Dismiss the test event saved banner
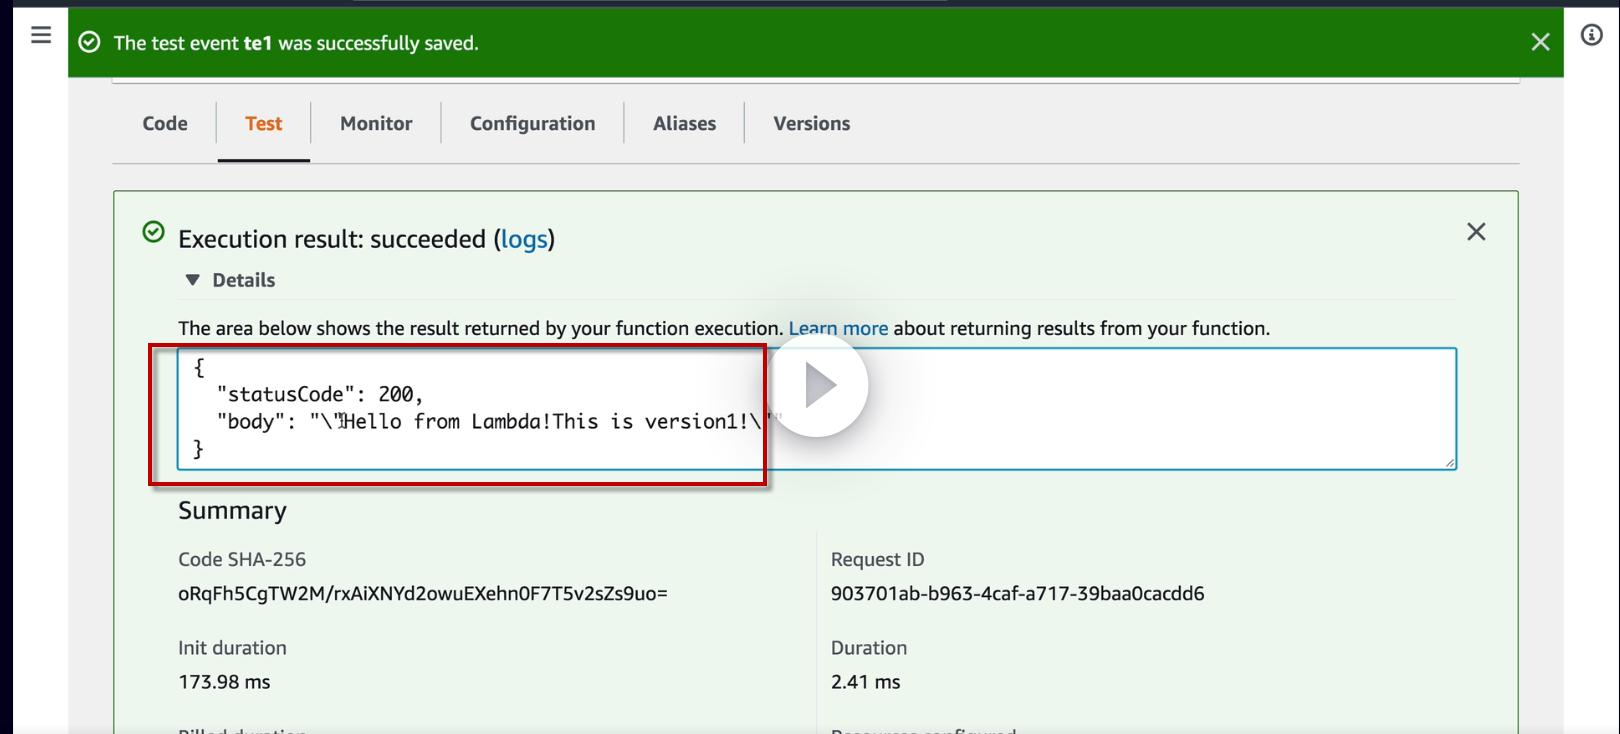This screenshot has height=734, width=1620. click(1540, 42)
